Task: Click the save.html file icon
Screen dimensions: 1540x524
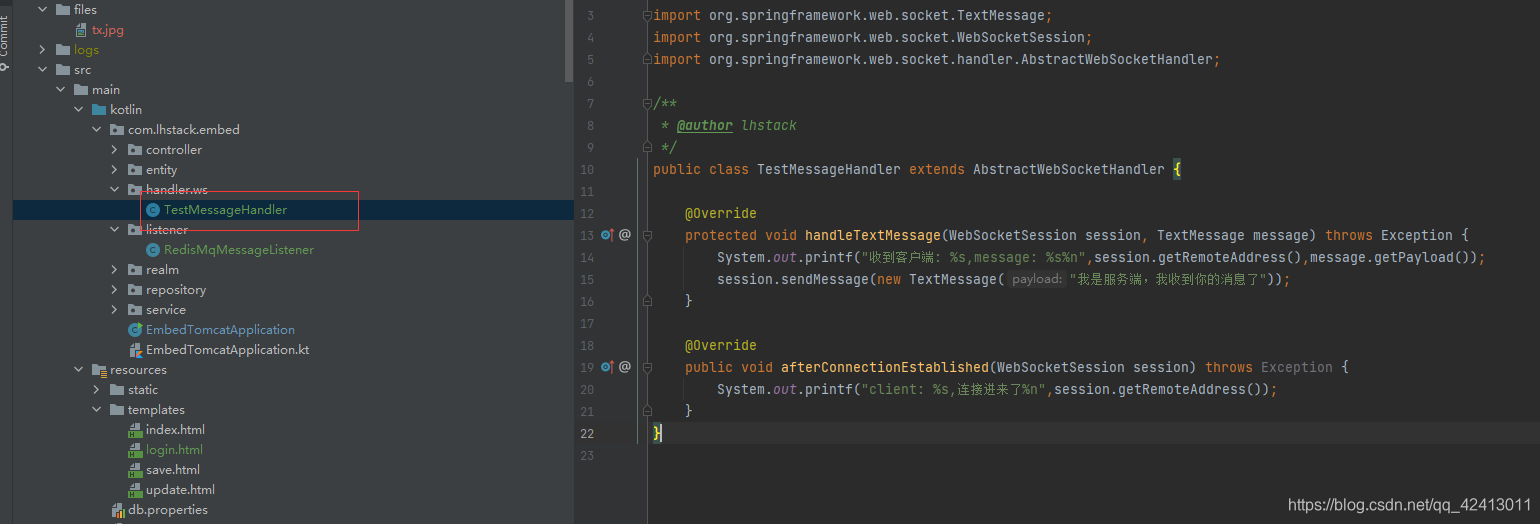Action: pos(135,470)
